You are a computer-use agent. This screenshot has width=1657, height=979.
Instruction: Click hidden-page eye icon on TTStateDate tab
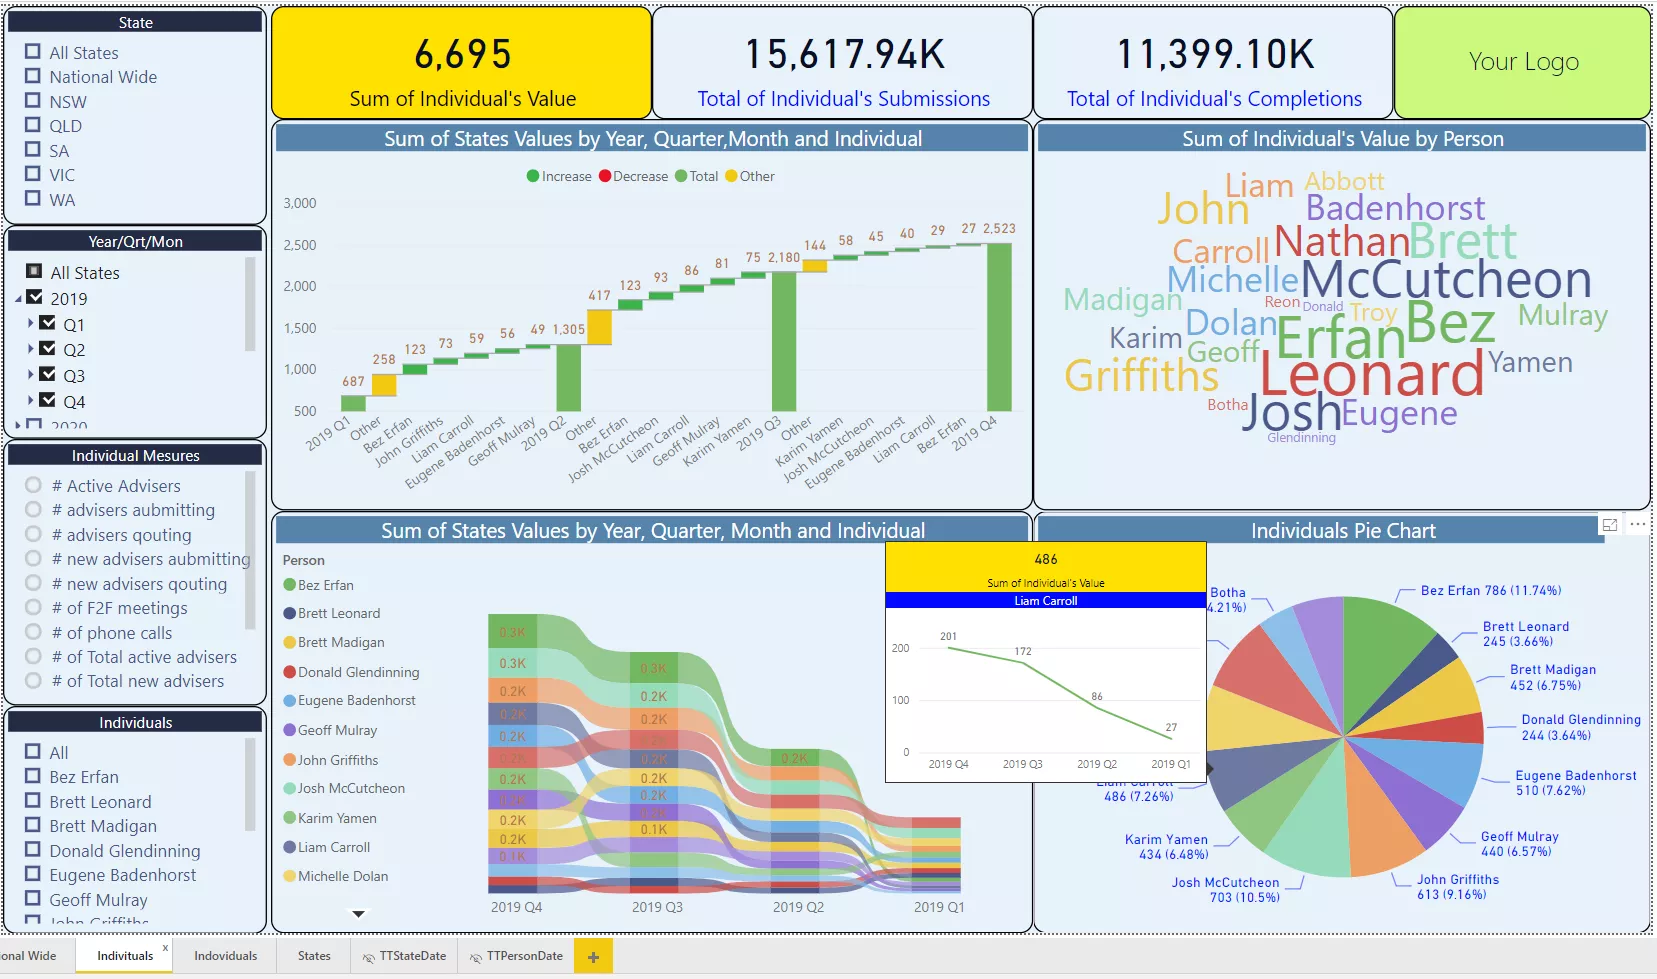[x=369, y=957]
